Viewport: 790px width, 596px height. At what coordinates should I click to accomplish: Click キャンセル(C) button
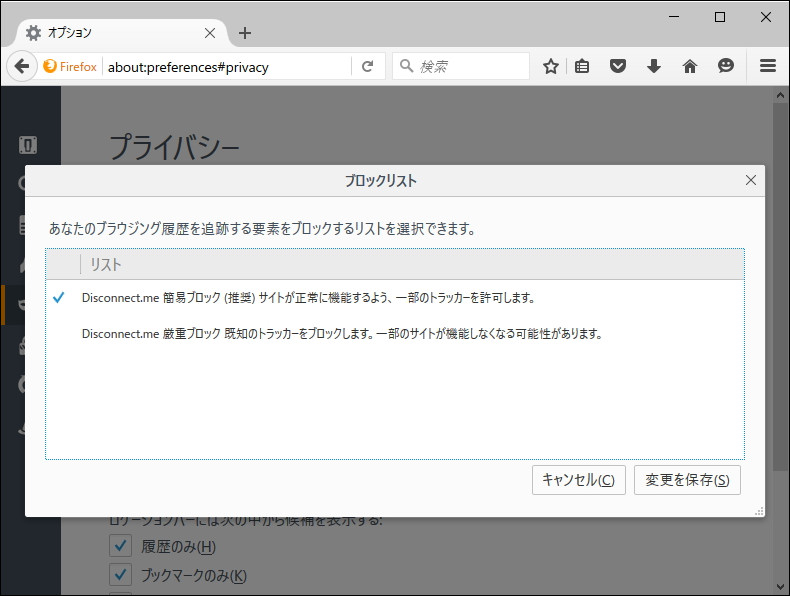pos(578,480)
